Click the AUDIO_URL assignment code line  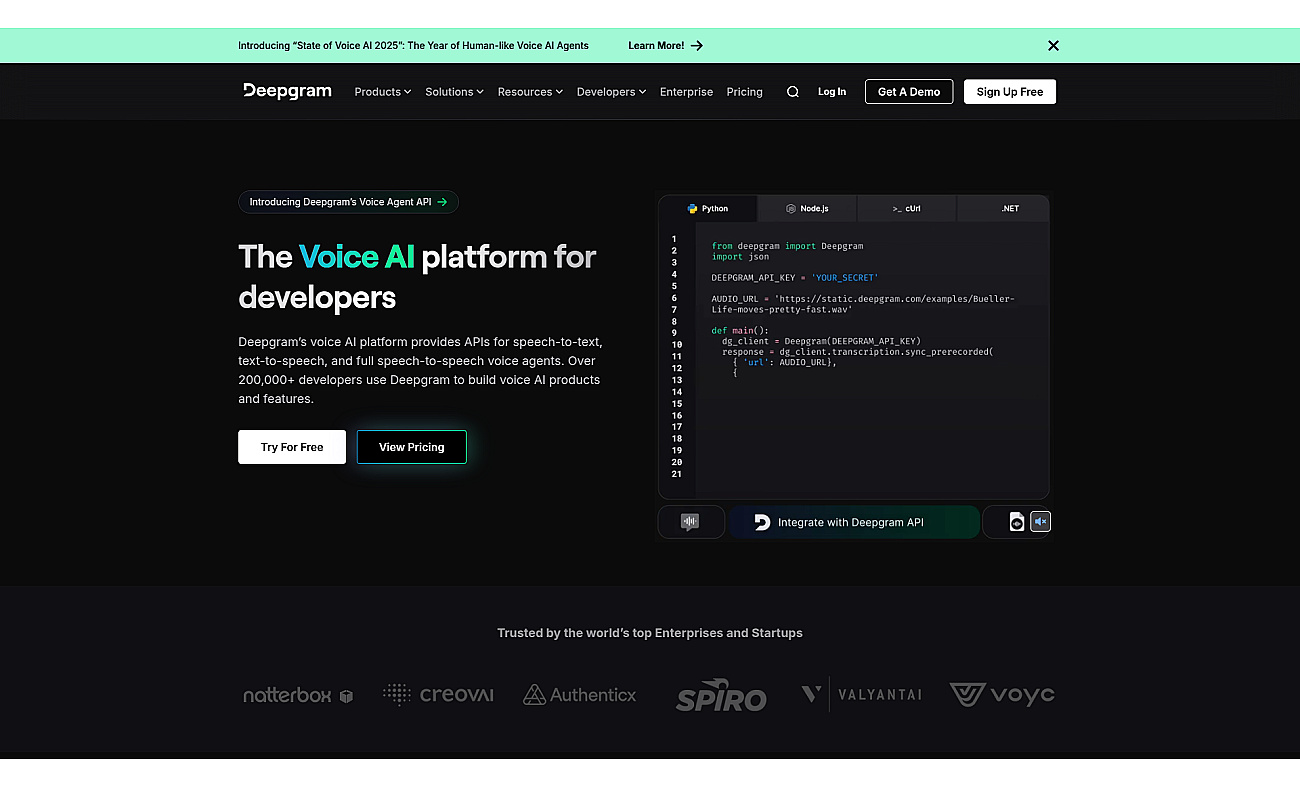863,304
